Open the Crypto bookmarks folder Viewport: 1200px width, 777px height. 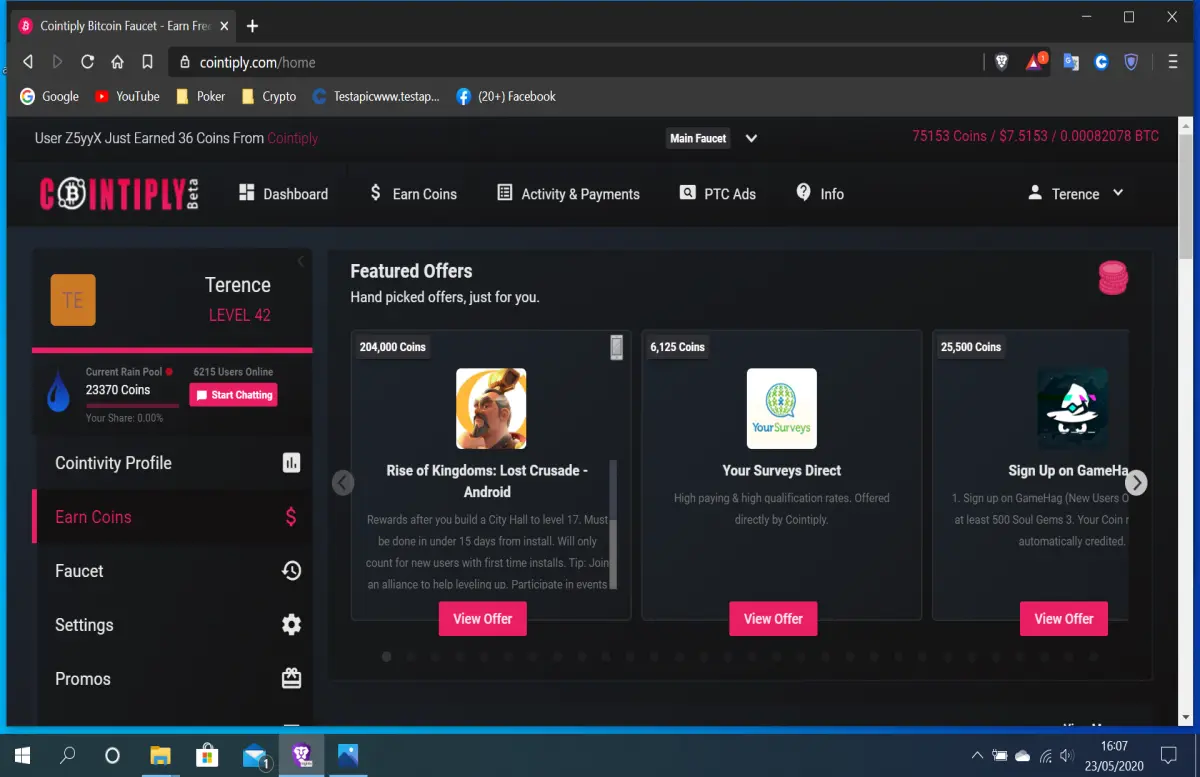(268, 97)
